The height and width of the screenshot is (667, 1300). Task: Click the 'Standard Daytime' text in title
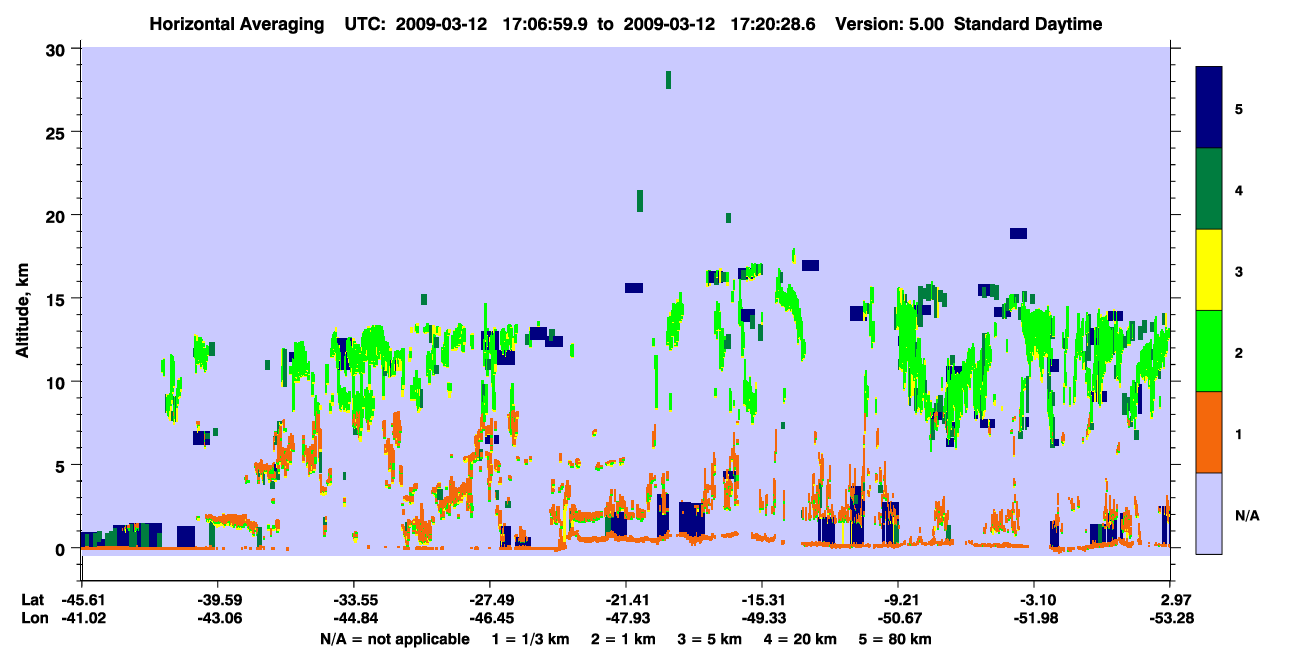click(1028, 24)
